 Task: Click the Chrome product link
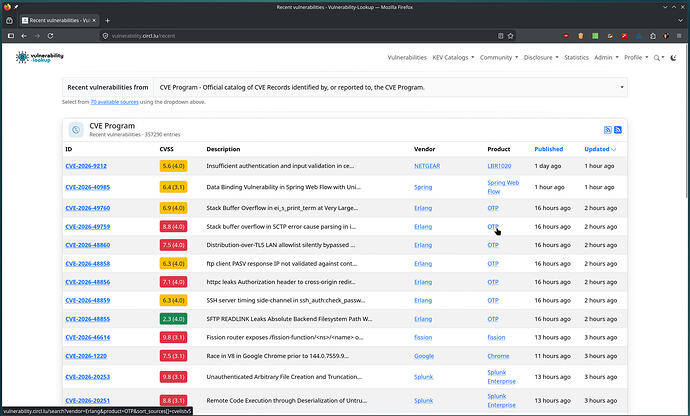click(x=498, y=356)
